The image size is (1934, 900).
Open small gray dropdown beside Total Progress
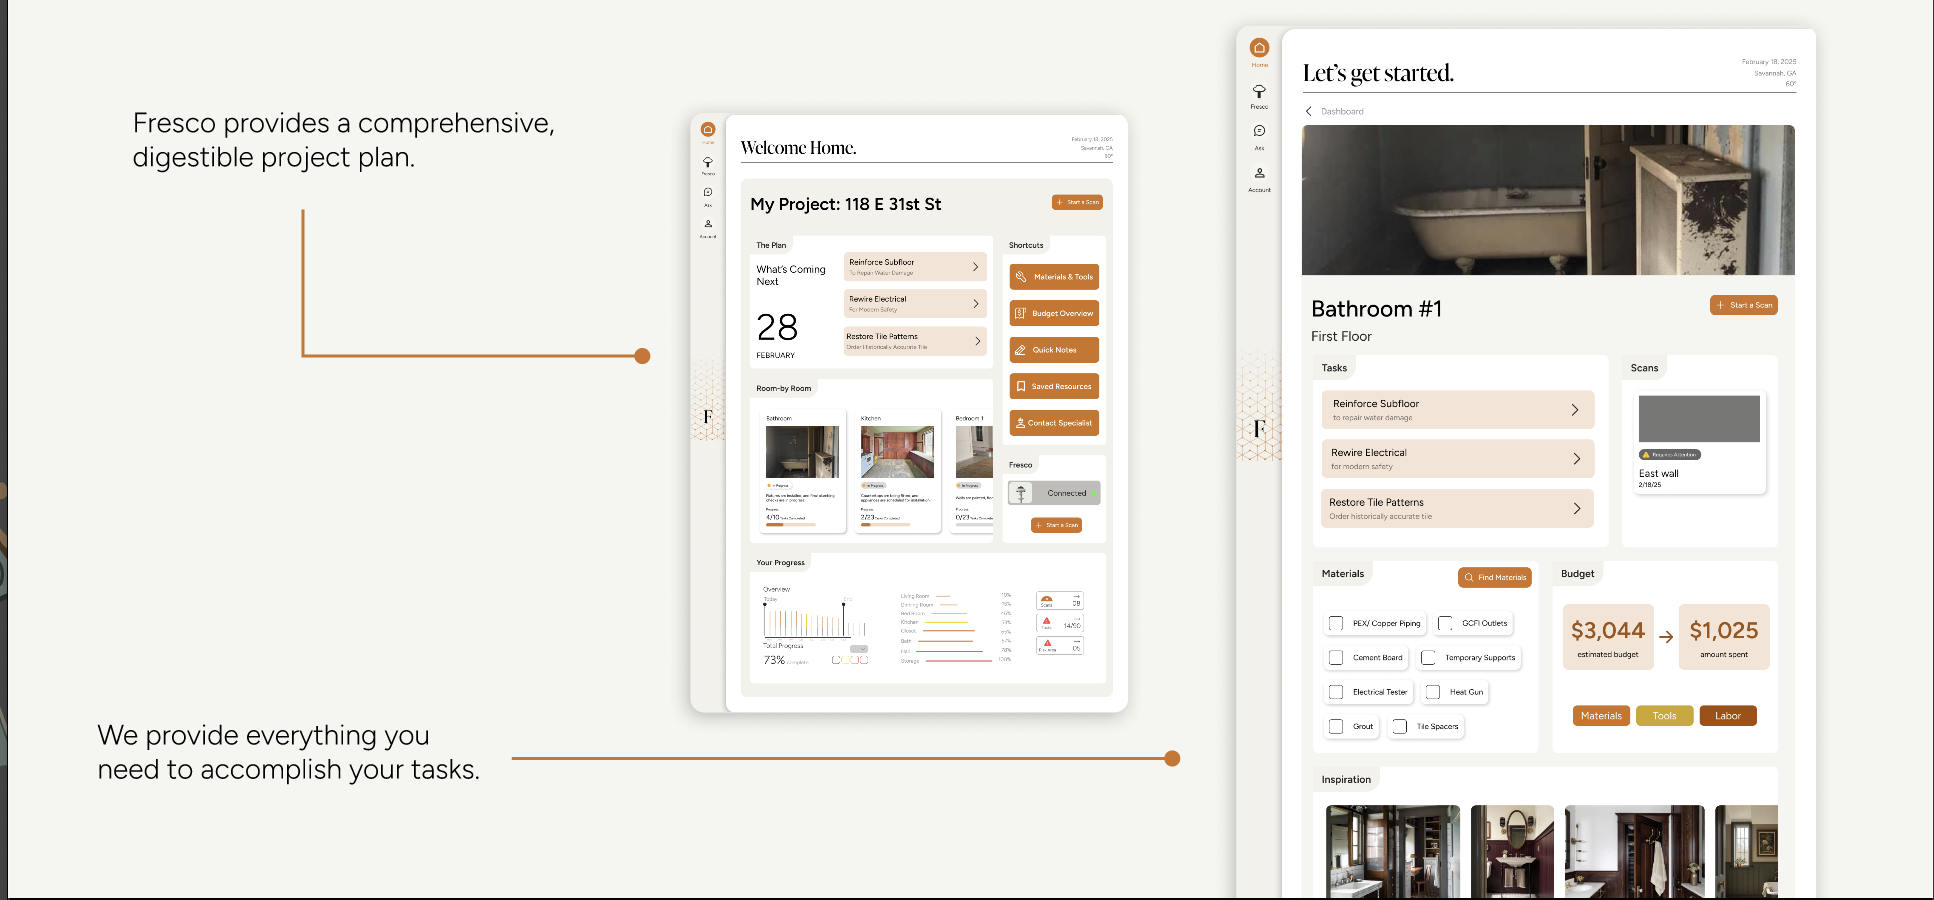pos(859,649)
